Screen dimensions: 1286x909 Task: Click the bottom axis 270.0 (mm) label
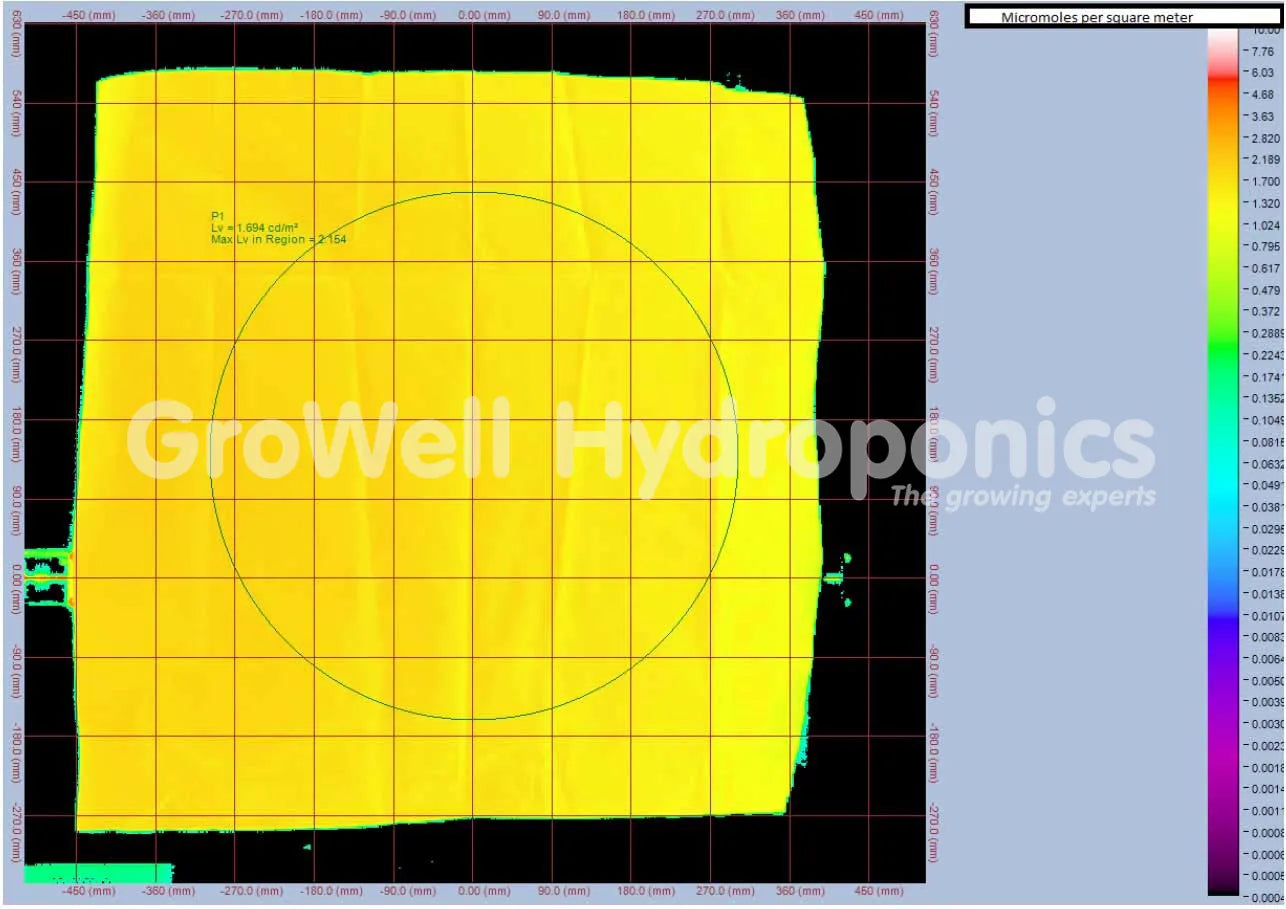[724, 890]
